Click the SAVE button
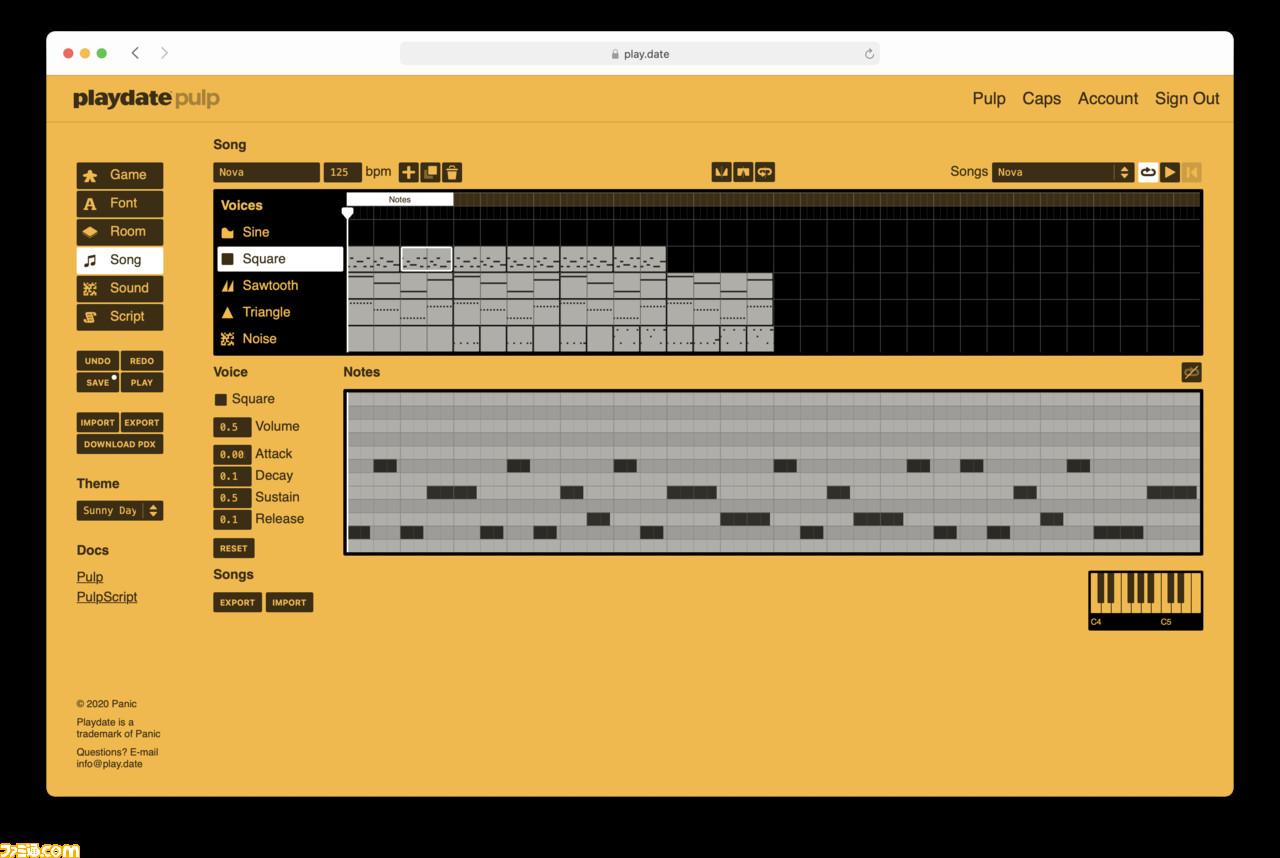Viewport: 1280px width, 858px height. (98, 382)
